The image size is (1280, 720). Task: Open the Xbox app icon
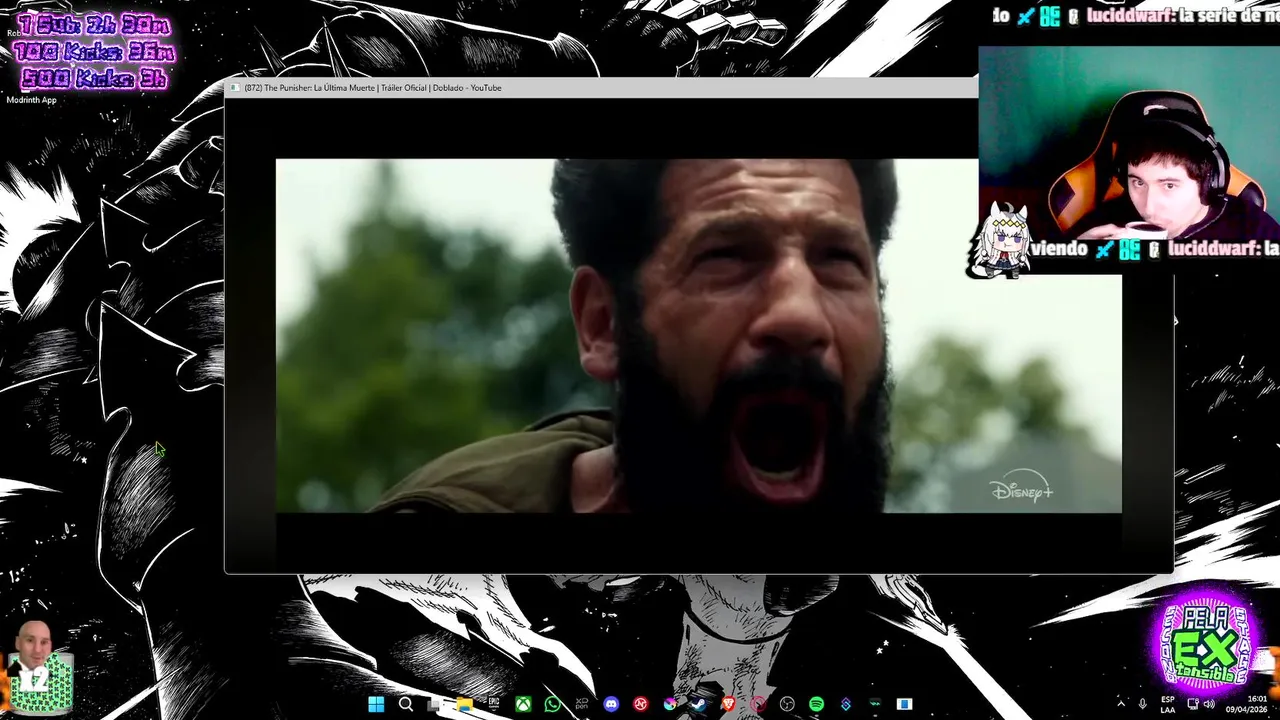click(523, 704)
